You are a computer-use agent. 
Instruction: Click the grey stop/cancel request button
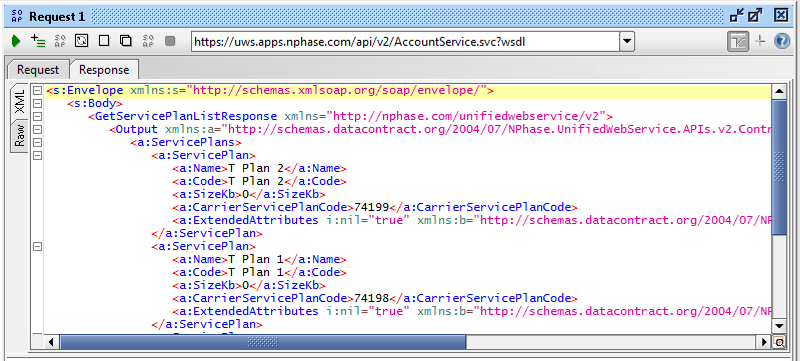(170, 41)
